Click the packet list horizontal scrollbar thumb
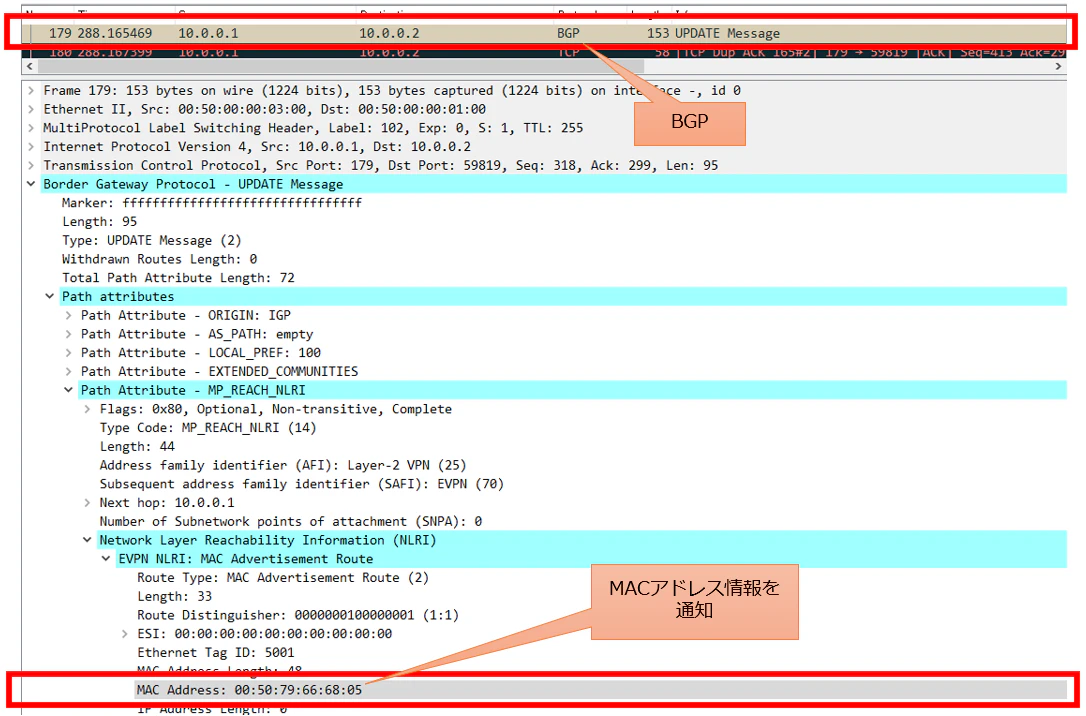The image size is (1086, 716). (x=341, y=66)
